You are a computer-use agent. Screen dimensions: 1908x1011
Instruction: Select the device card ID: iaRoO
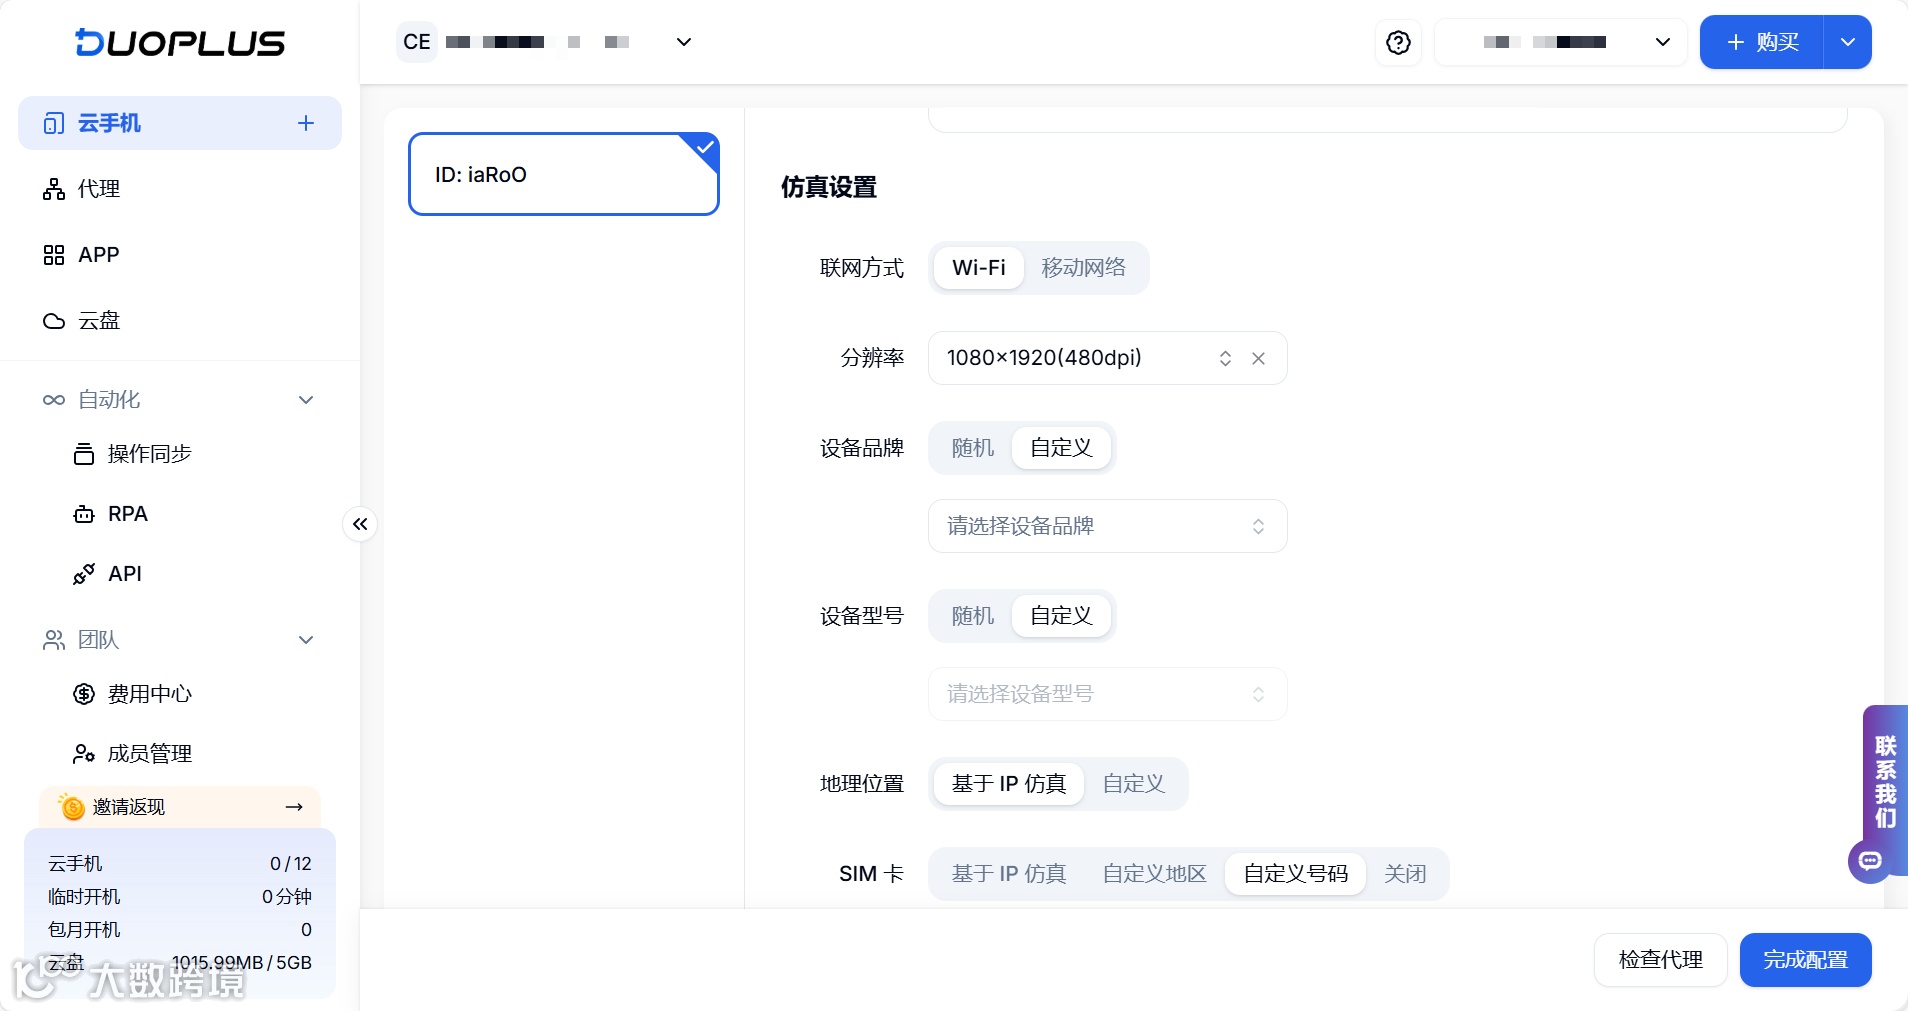(564, 174)
